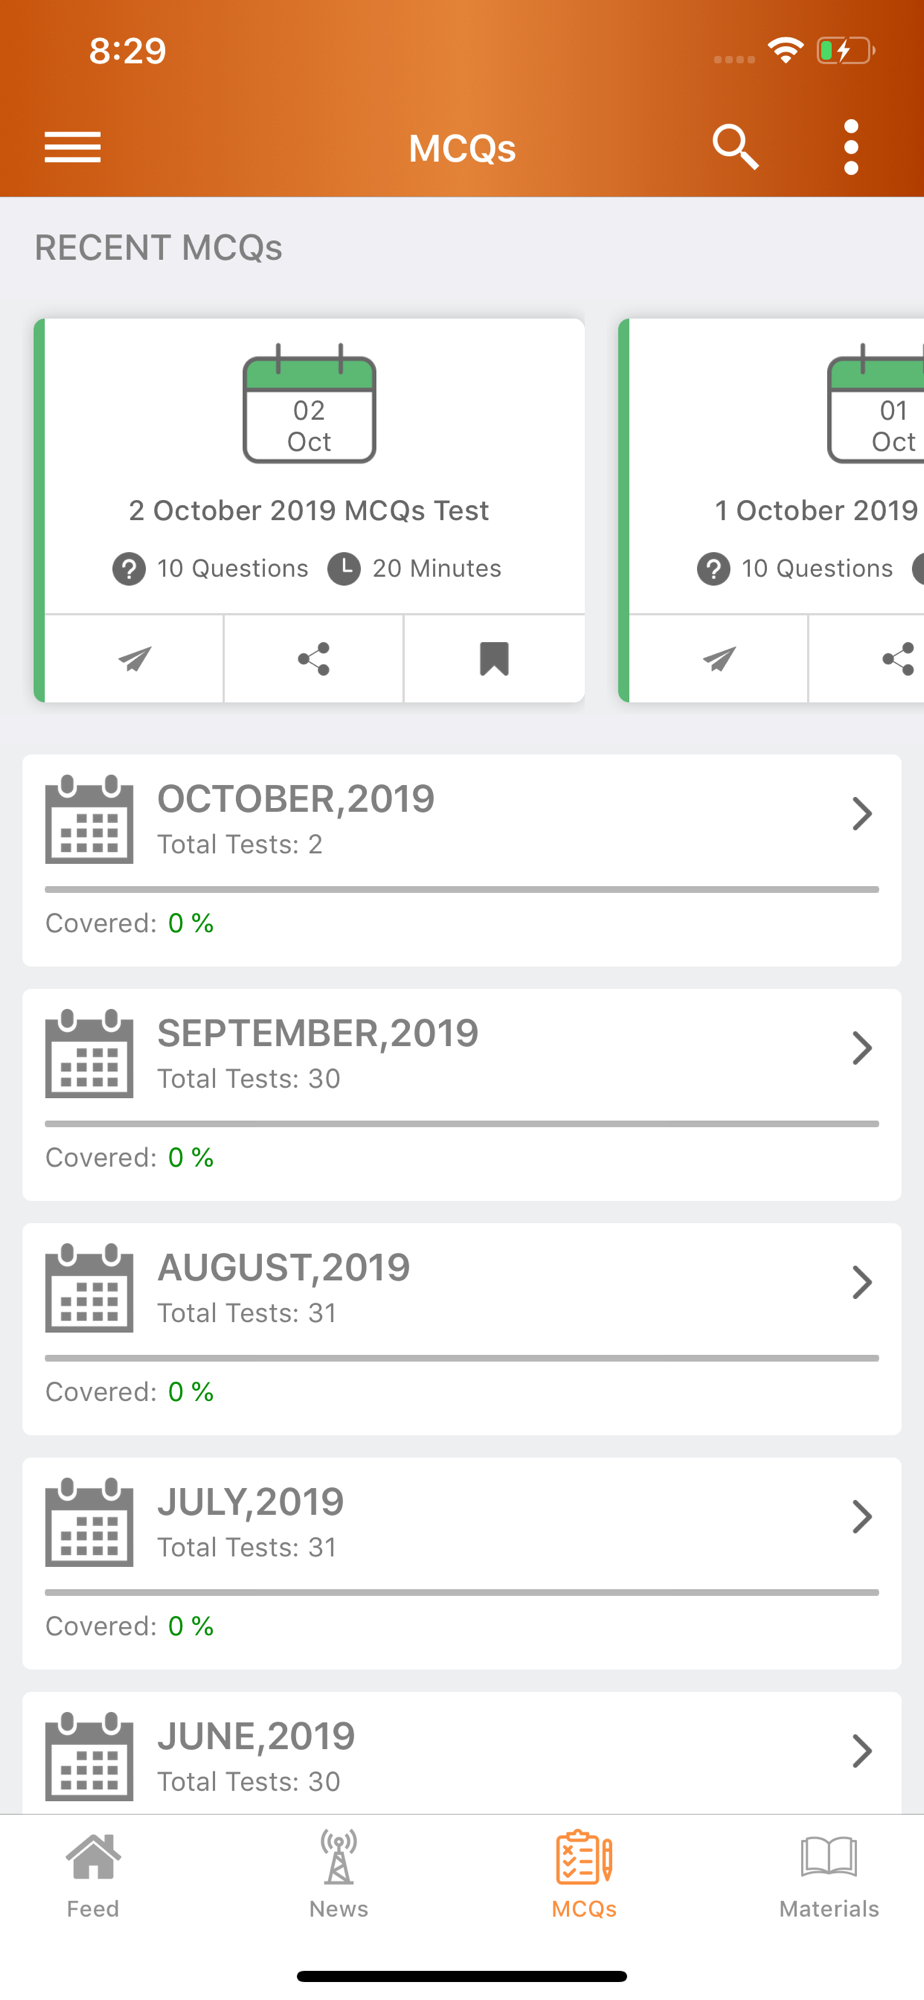Screen dimensions: 924x2000
Task: Open the 2 October 2019 MCQs Test title
Action: tap(309, 510)
